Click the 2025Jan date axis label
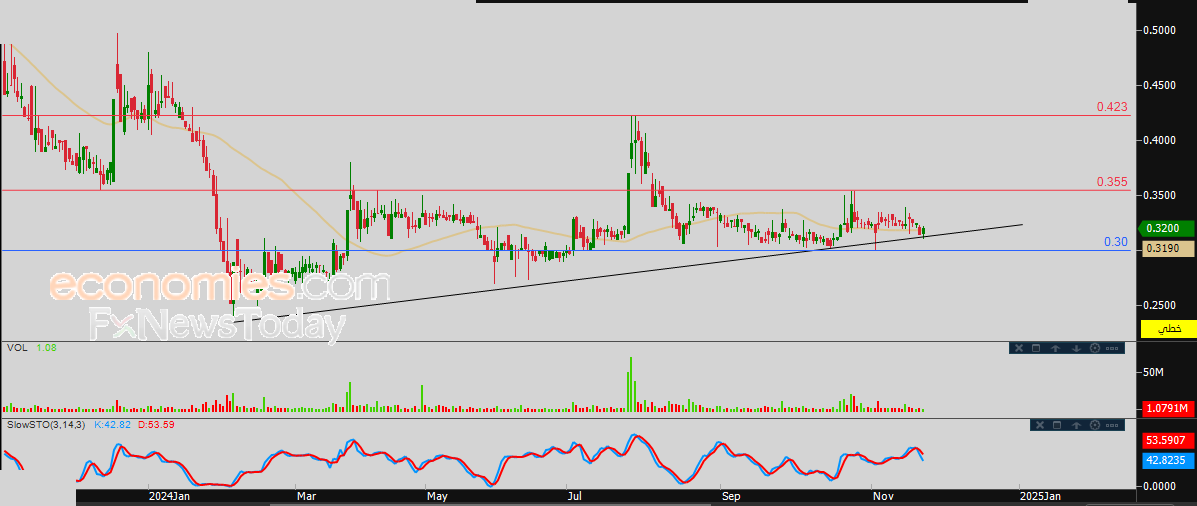This screenshot has height=506, width=1197. click(1041, 497)
